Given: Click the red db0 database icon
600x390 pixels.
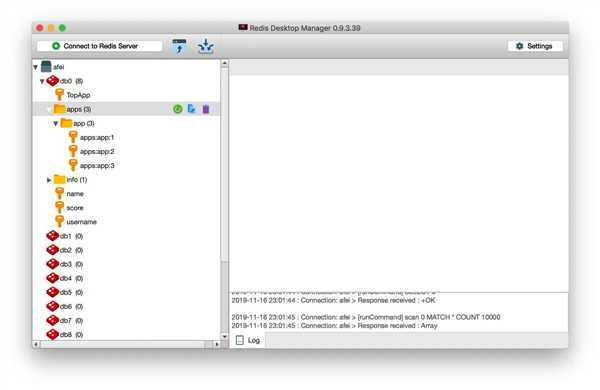Looking at the screenshot, I should click(x=53, y=81).
